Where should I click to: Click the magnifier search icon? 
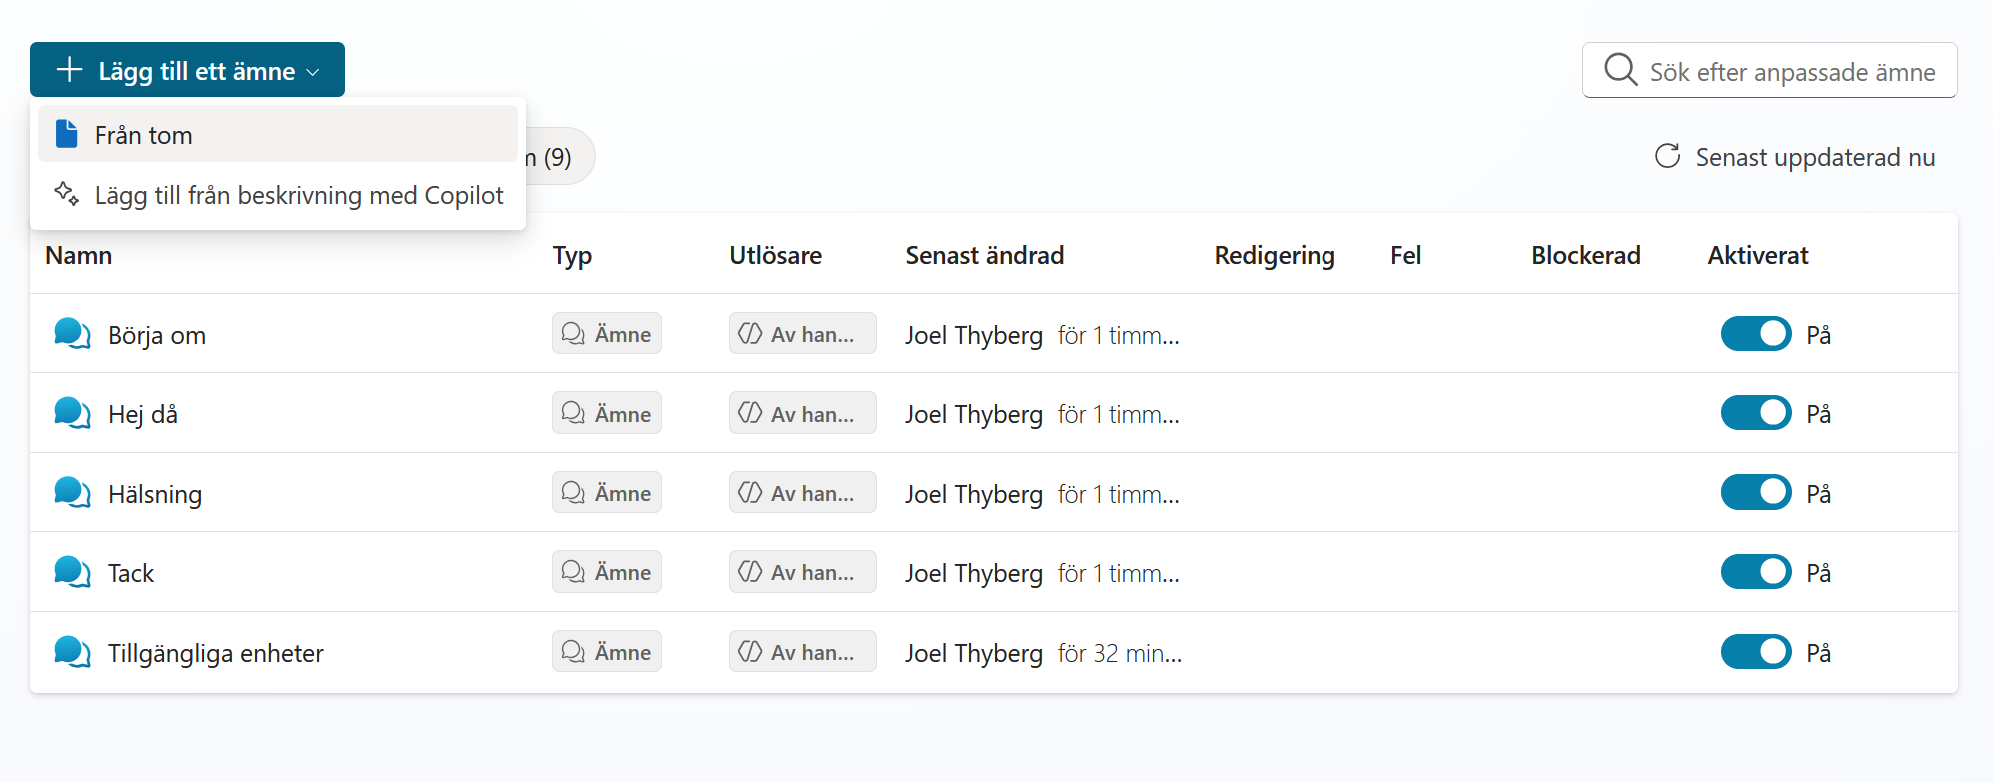[x=1620, y=70]
